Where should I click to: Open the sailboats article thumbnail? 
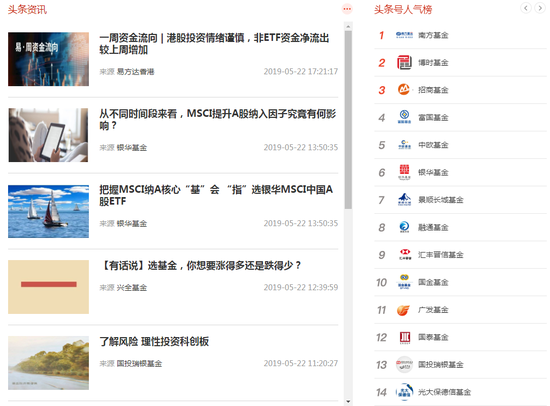tap(48, 211)
